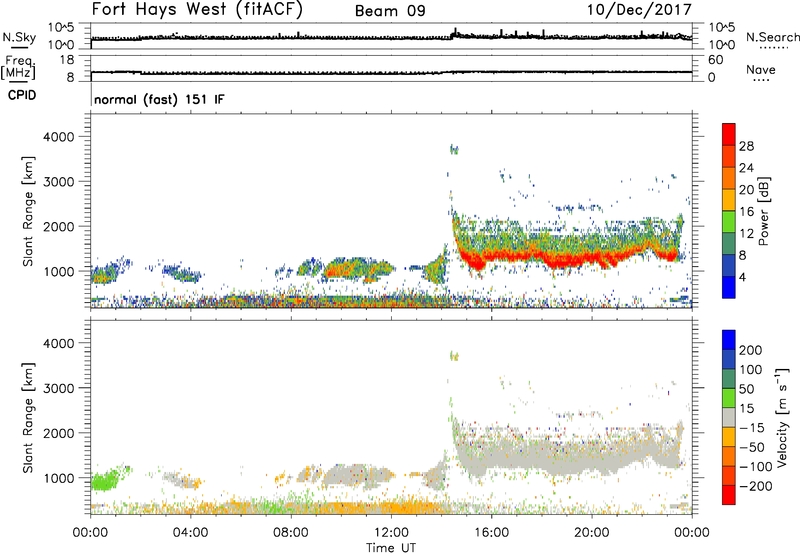Click the date '10/Dec/2017'
Viewport: 800px width, 554px height.
coord(639,9)
